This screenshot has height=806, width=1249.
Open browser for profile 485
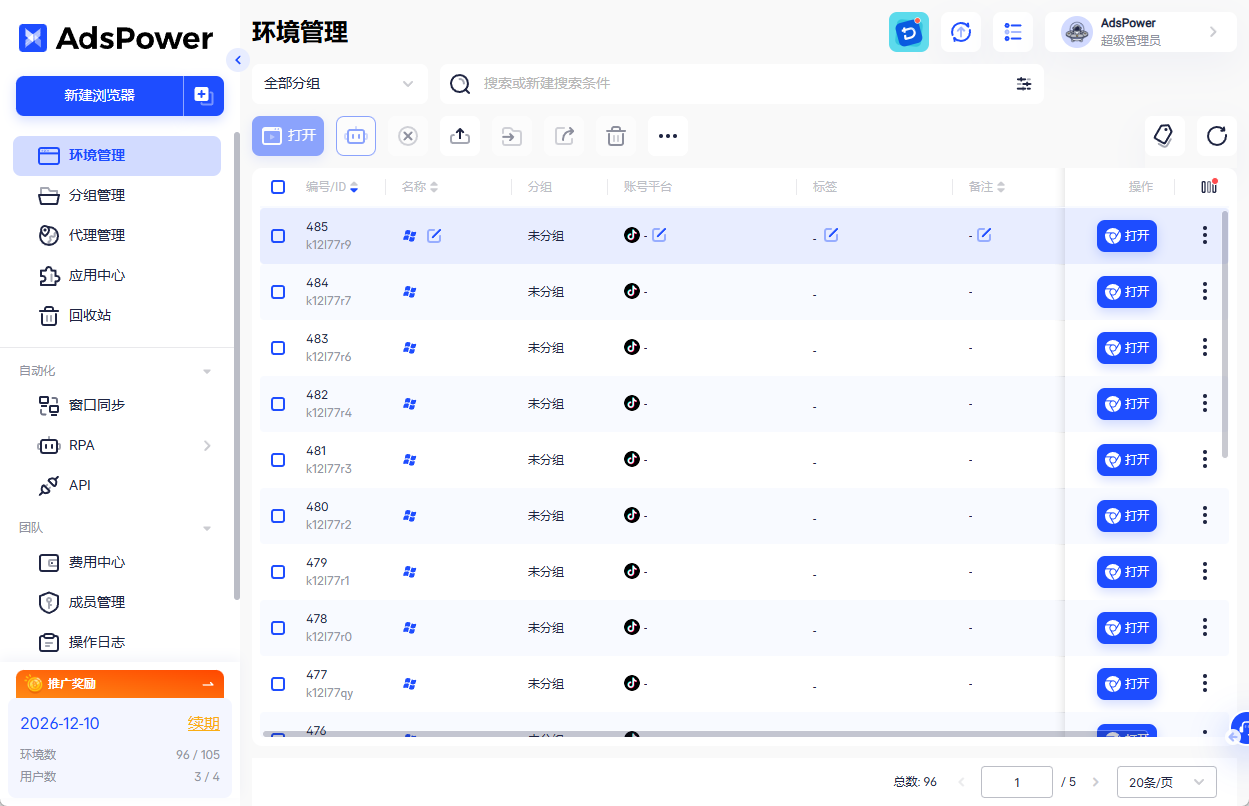coord(1126,236)
